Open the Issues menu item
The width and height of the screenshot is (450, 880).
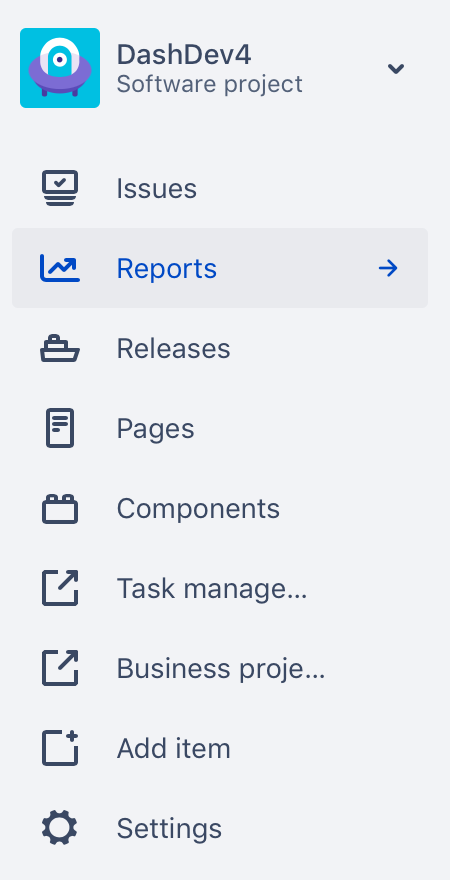coord(220,188)
